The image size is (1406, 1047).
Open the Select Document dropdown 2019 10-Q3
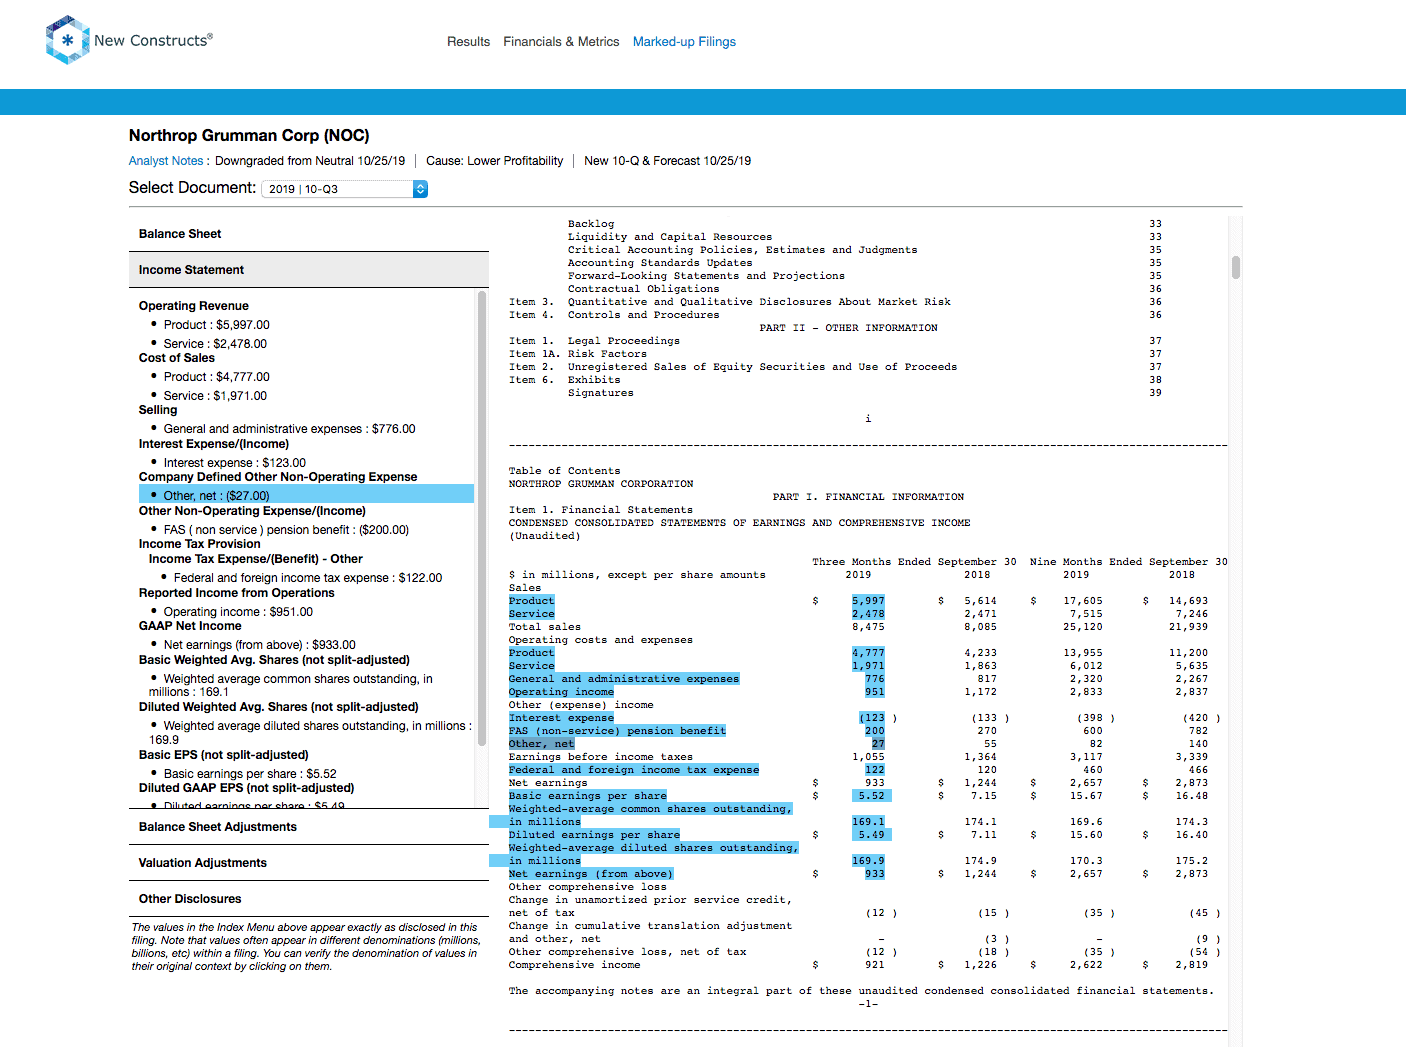(345, 189)
